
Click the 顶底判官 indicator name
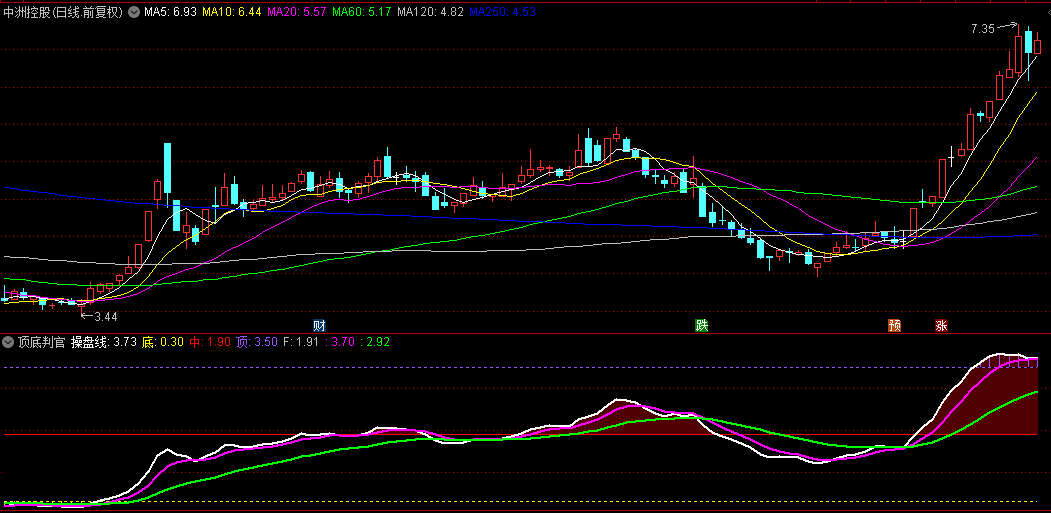41,342
